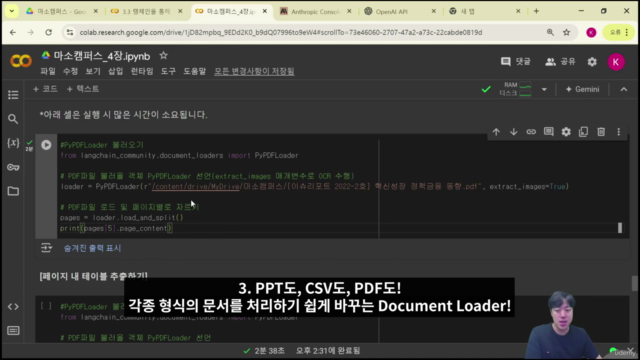The height and width of the screenshot is (360, 640).
Task: Go back in browser
Action: pyautogui.click(x=13, y=32)
